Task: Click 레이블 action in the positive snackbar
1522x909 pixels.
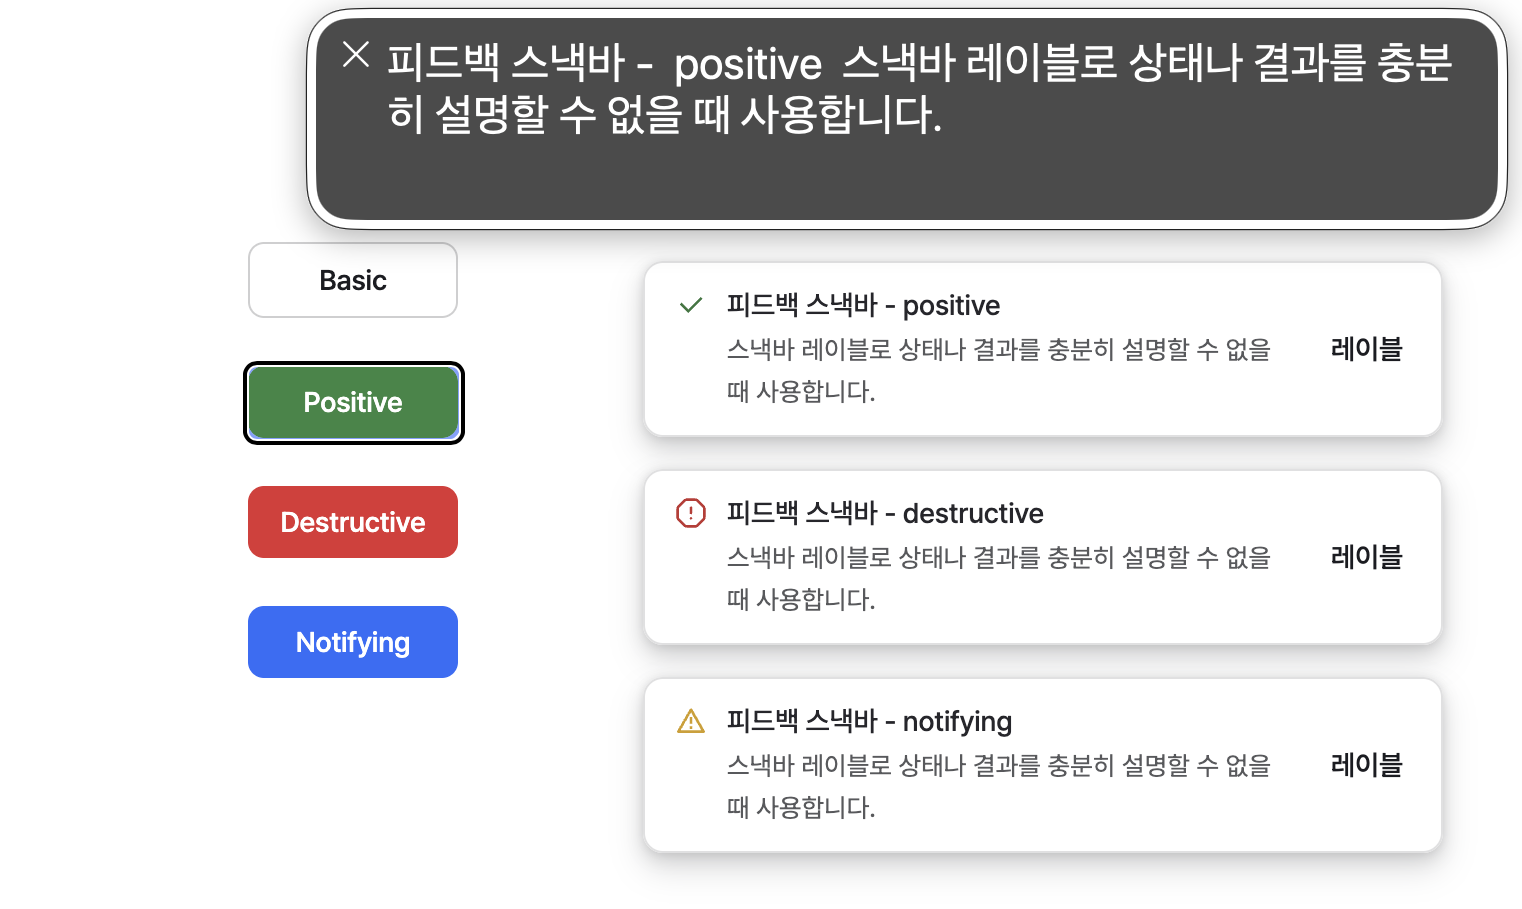Action: point(1366,349)
